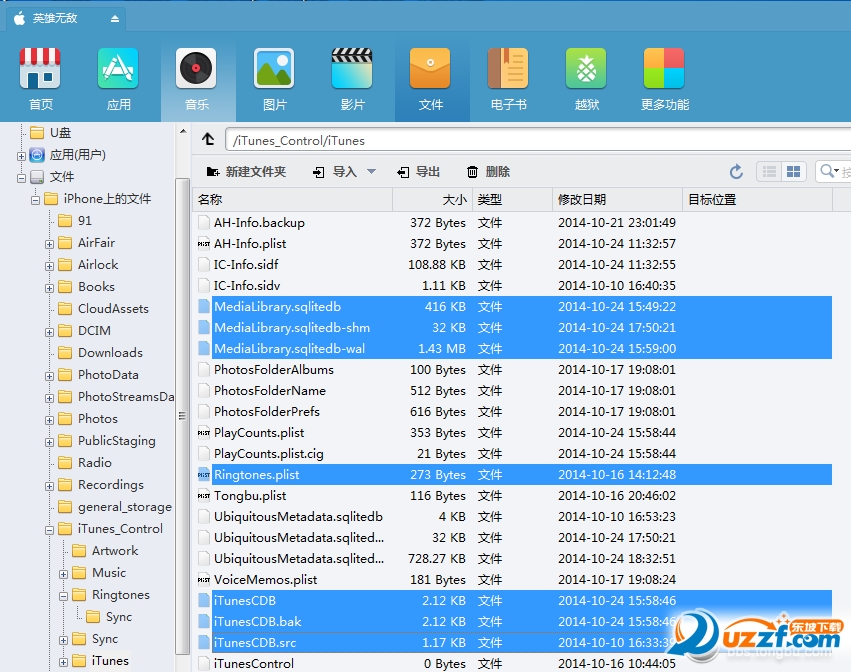Click the tree panel scrollbar thumb
Viewport: 851px width, 672px height.
[x=182, y=416]
